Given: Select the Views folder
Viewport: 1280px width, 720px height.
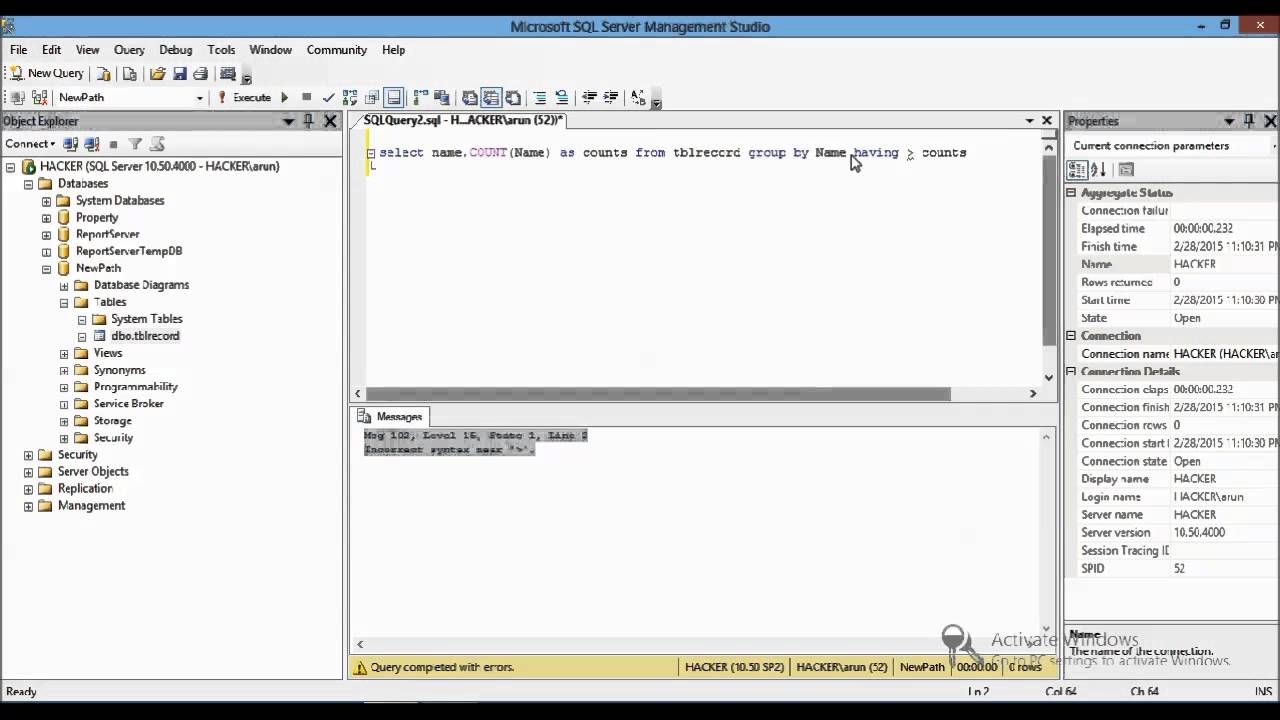Looking at the screenshot, I should [108, 353].
